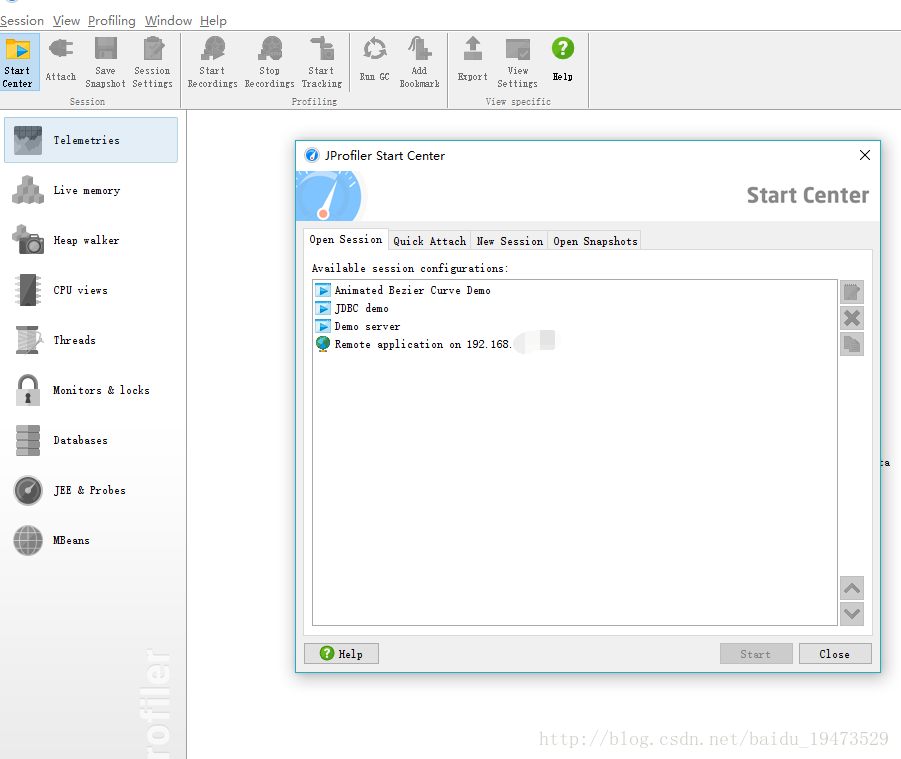901x759 pixels.
Task: Open Session Settings from the toolbar
Action: pos(152,62)
